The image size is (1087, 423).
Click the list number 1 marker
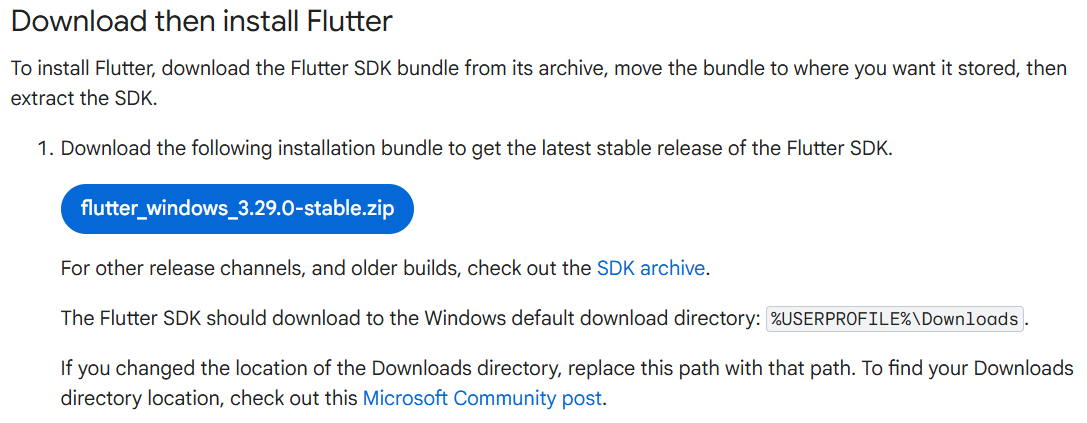[46, 149]
